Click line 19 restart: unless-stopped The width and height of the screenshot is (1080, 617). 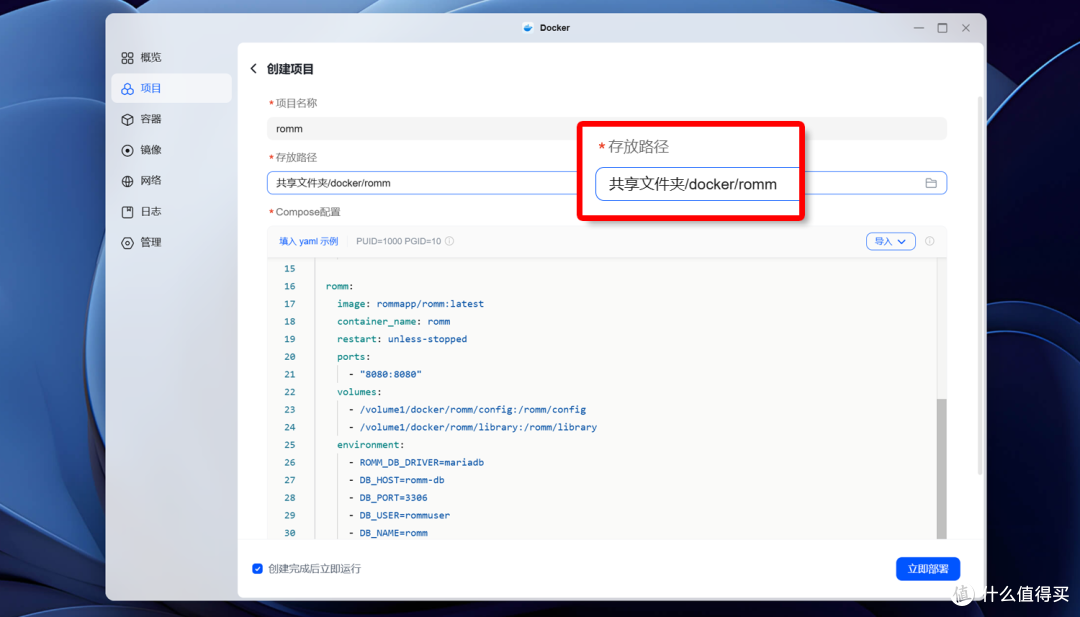[402, 339]
